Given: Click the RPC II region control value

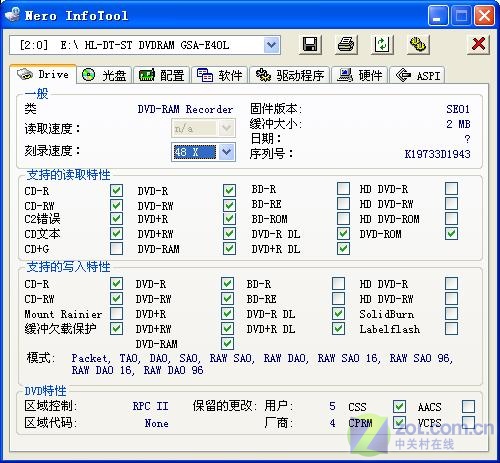Looking at the screenshot, I should (150, 406).
